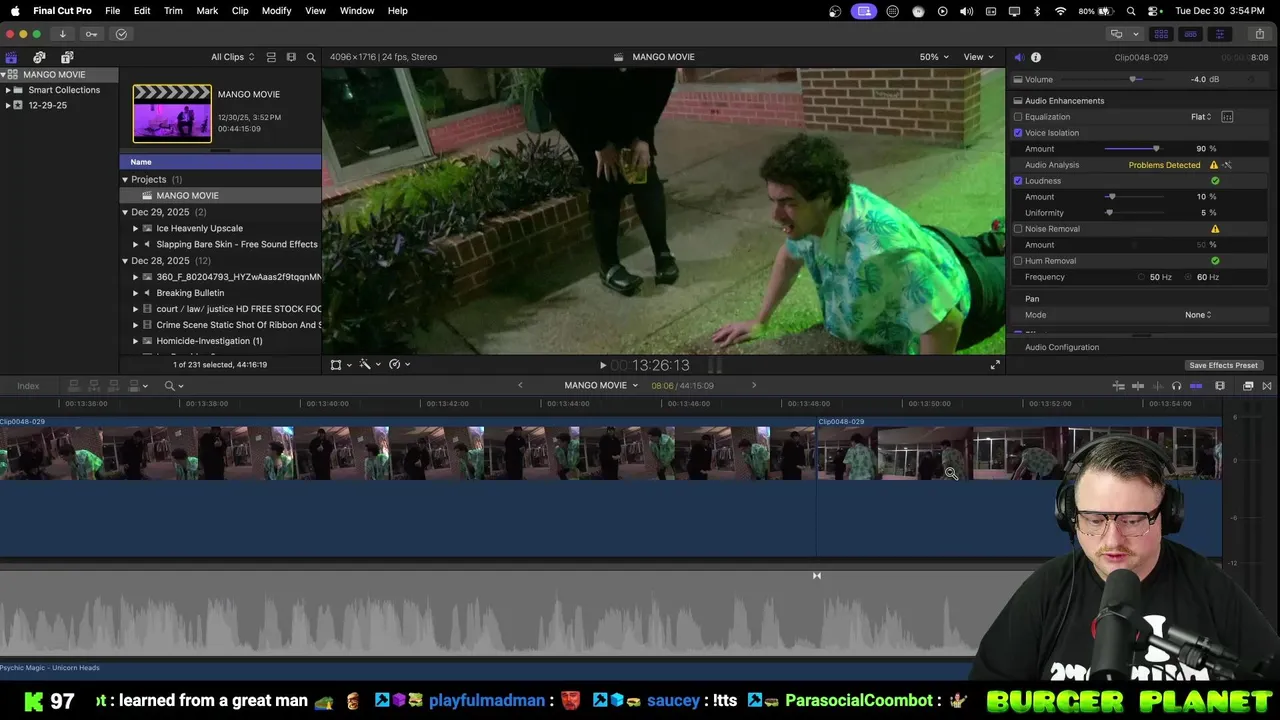Toggle filmstrip or list clip view
Image resolution: width=1280 pixels, height=720 pixels.
[x=271, y=57]
